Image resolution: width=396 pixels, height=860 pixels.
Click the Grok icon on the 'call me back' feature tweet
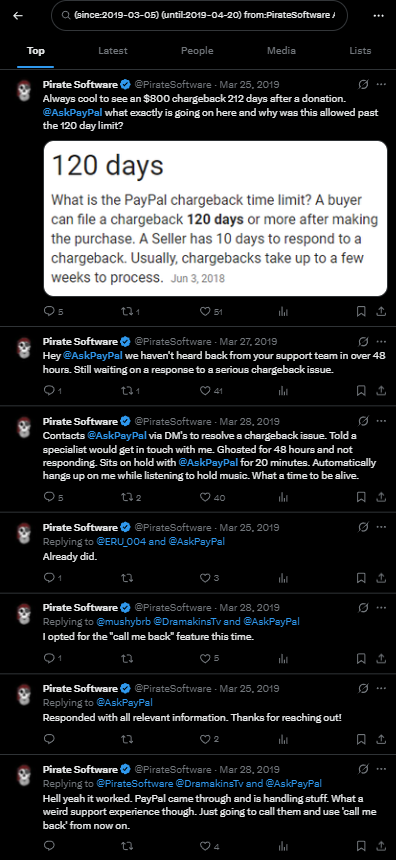(x=363, y=607)
